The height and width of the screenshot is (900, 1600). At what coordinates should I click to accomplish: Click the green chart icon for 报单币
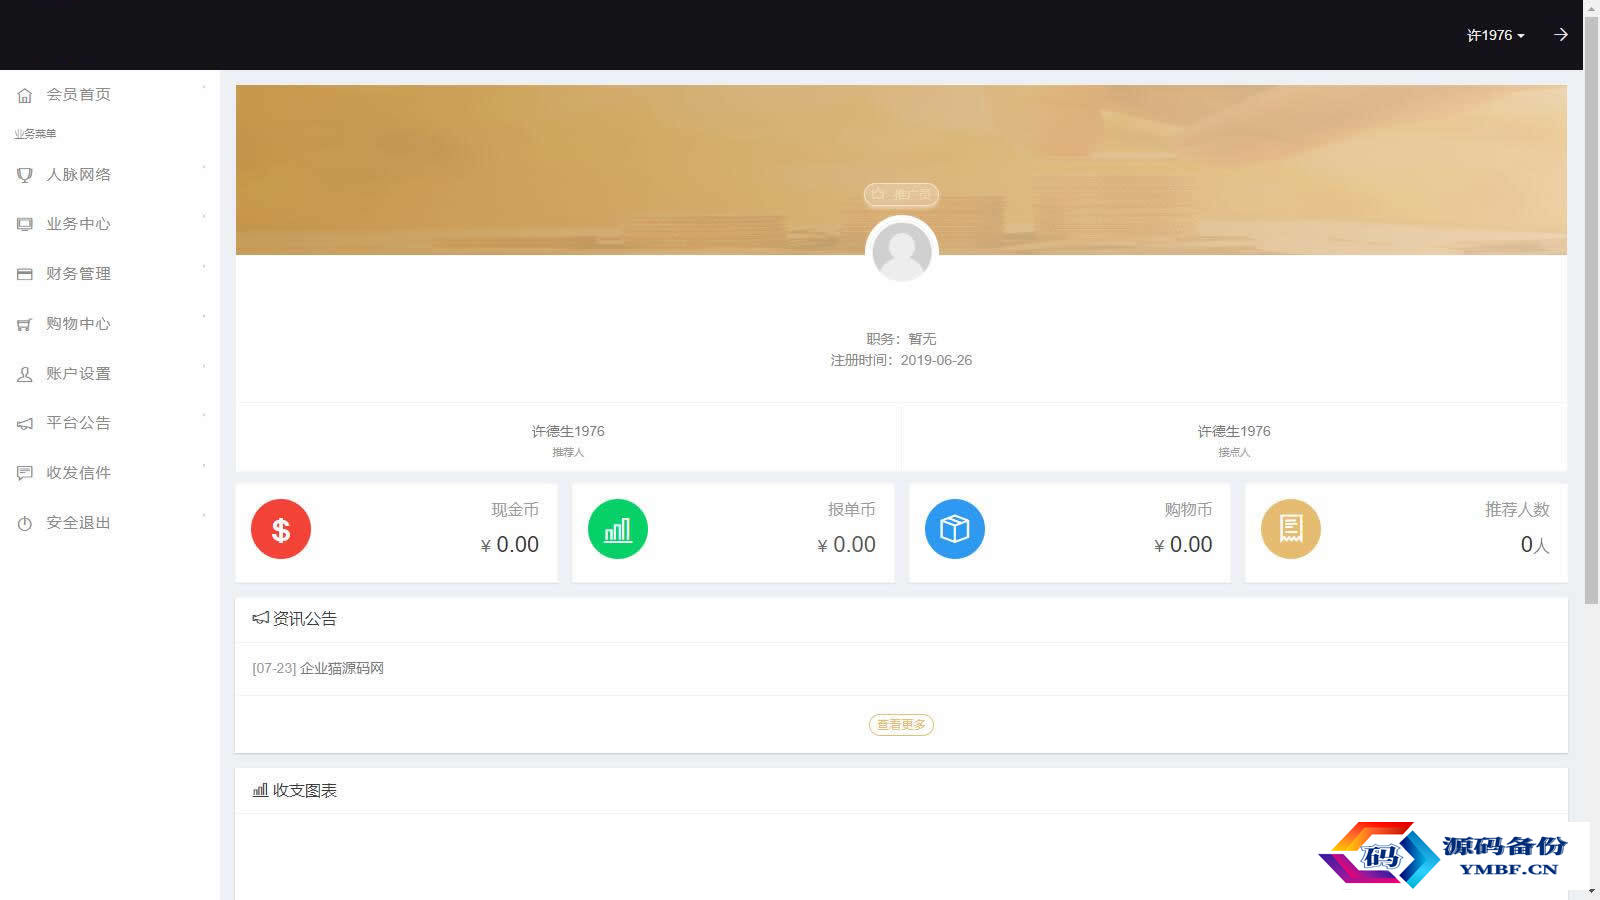pyautogui.click(x=618, y=529)
